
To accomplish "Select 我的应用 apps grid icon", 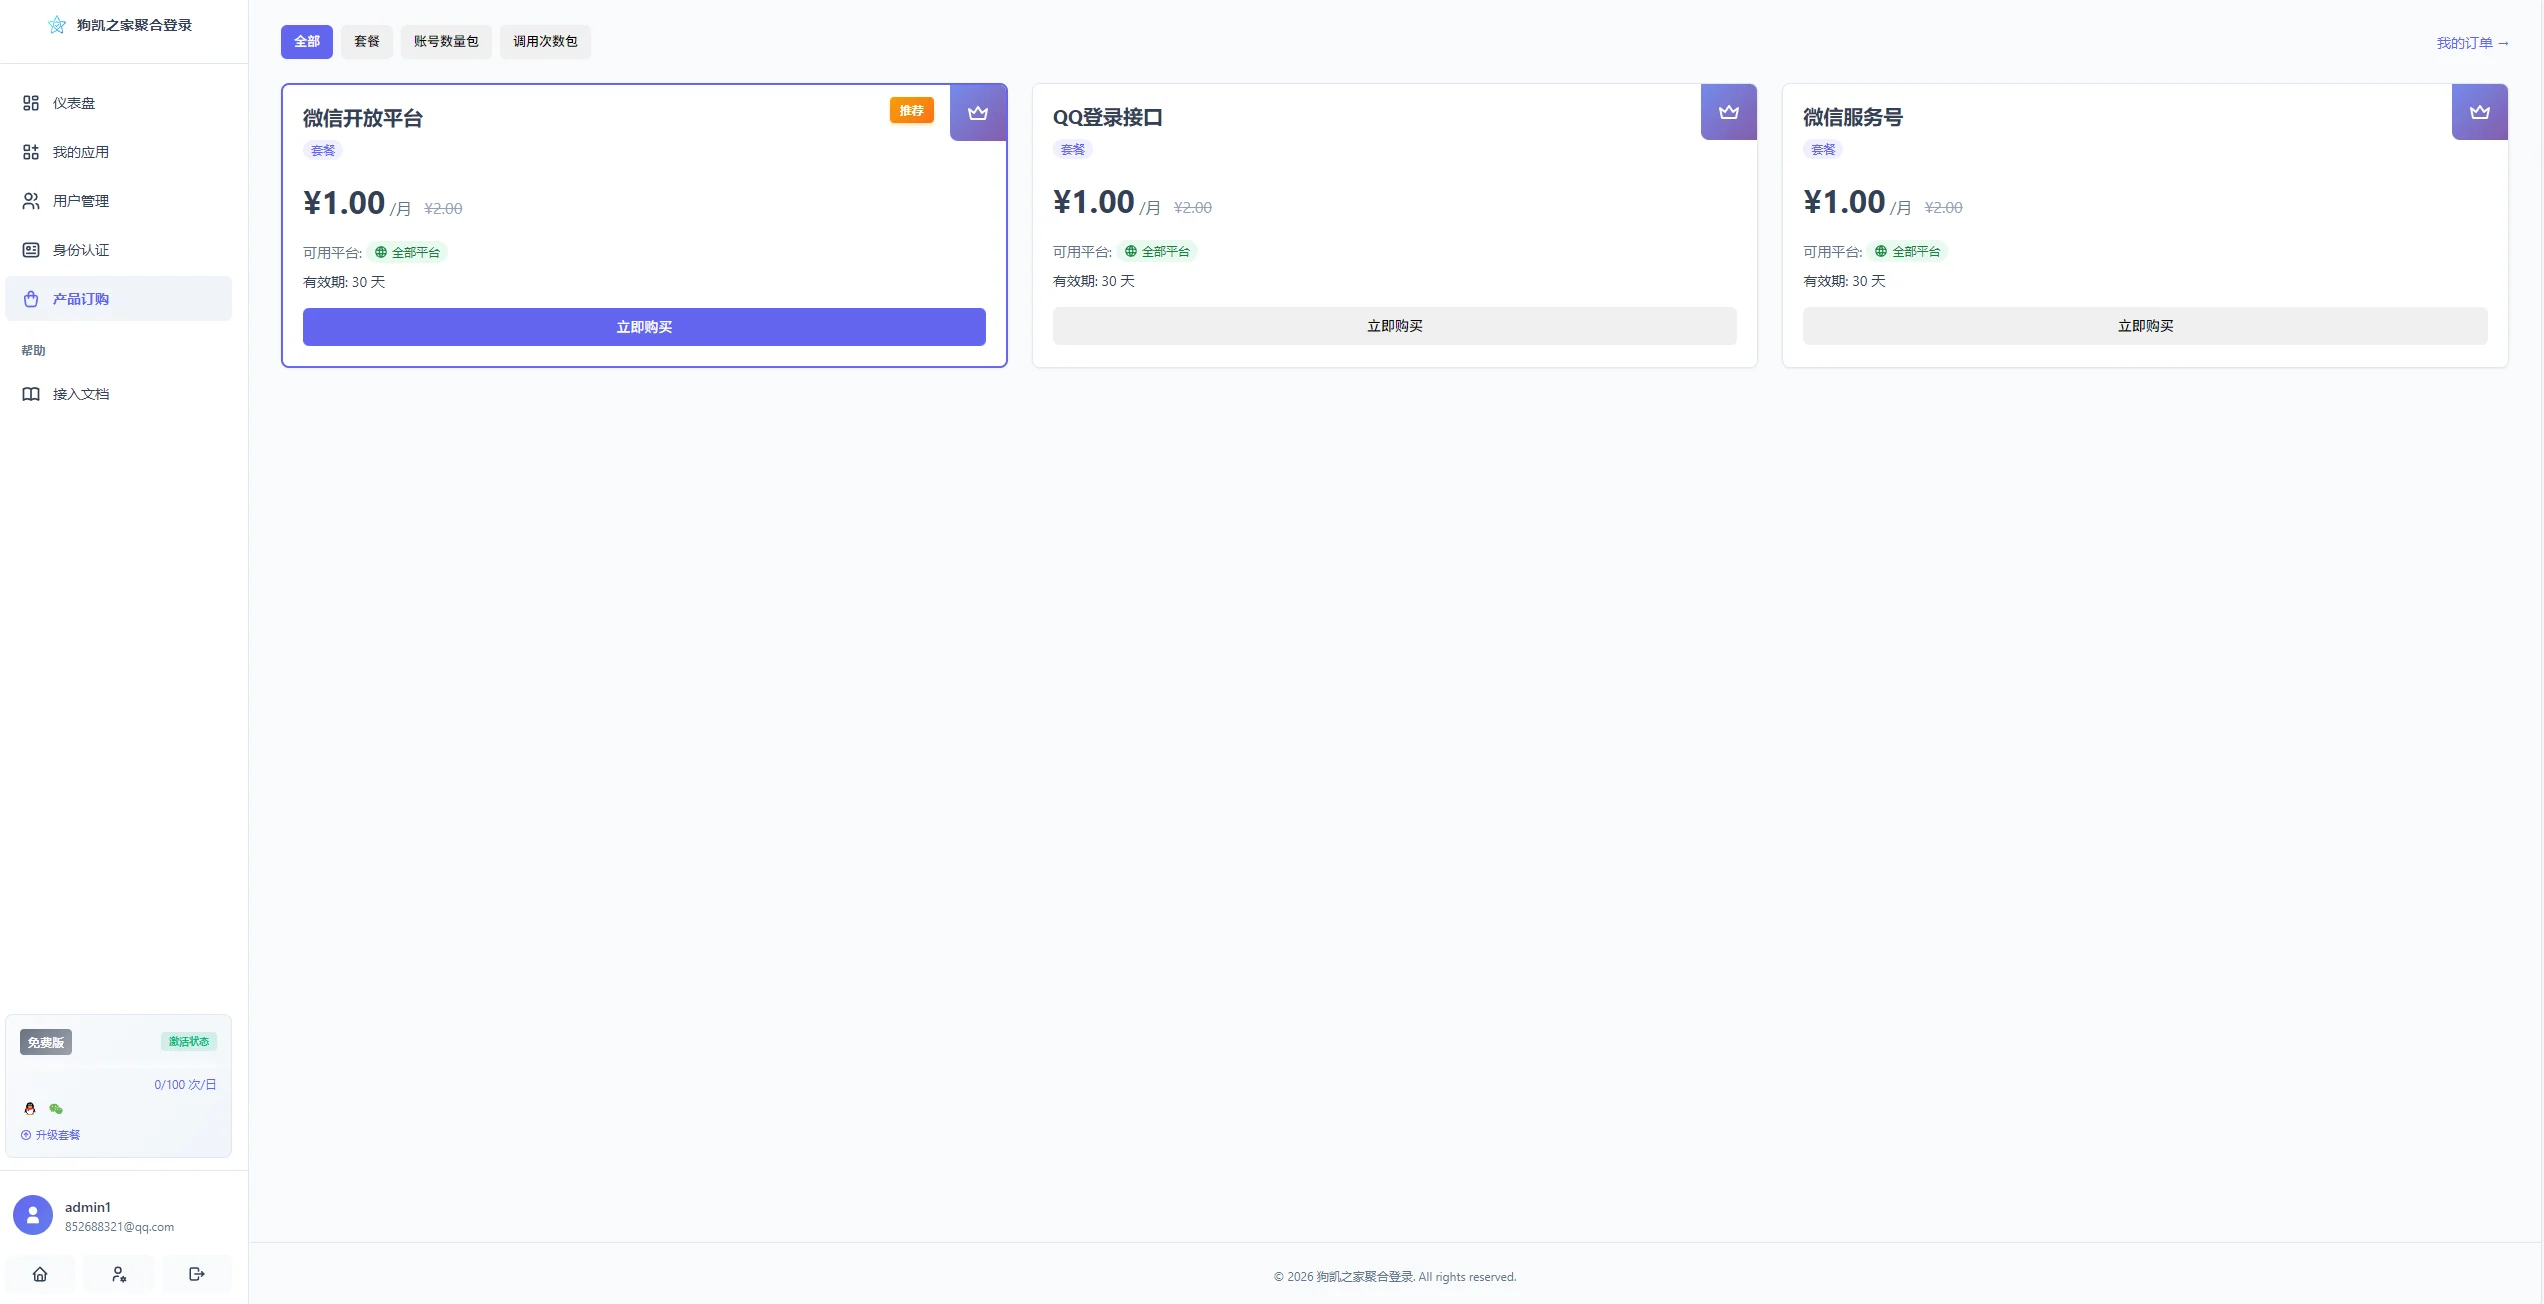I will (x=31, y=152).
